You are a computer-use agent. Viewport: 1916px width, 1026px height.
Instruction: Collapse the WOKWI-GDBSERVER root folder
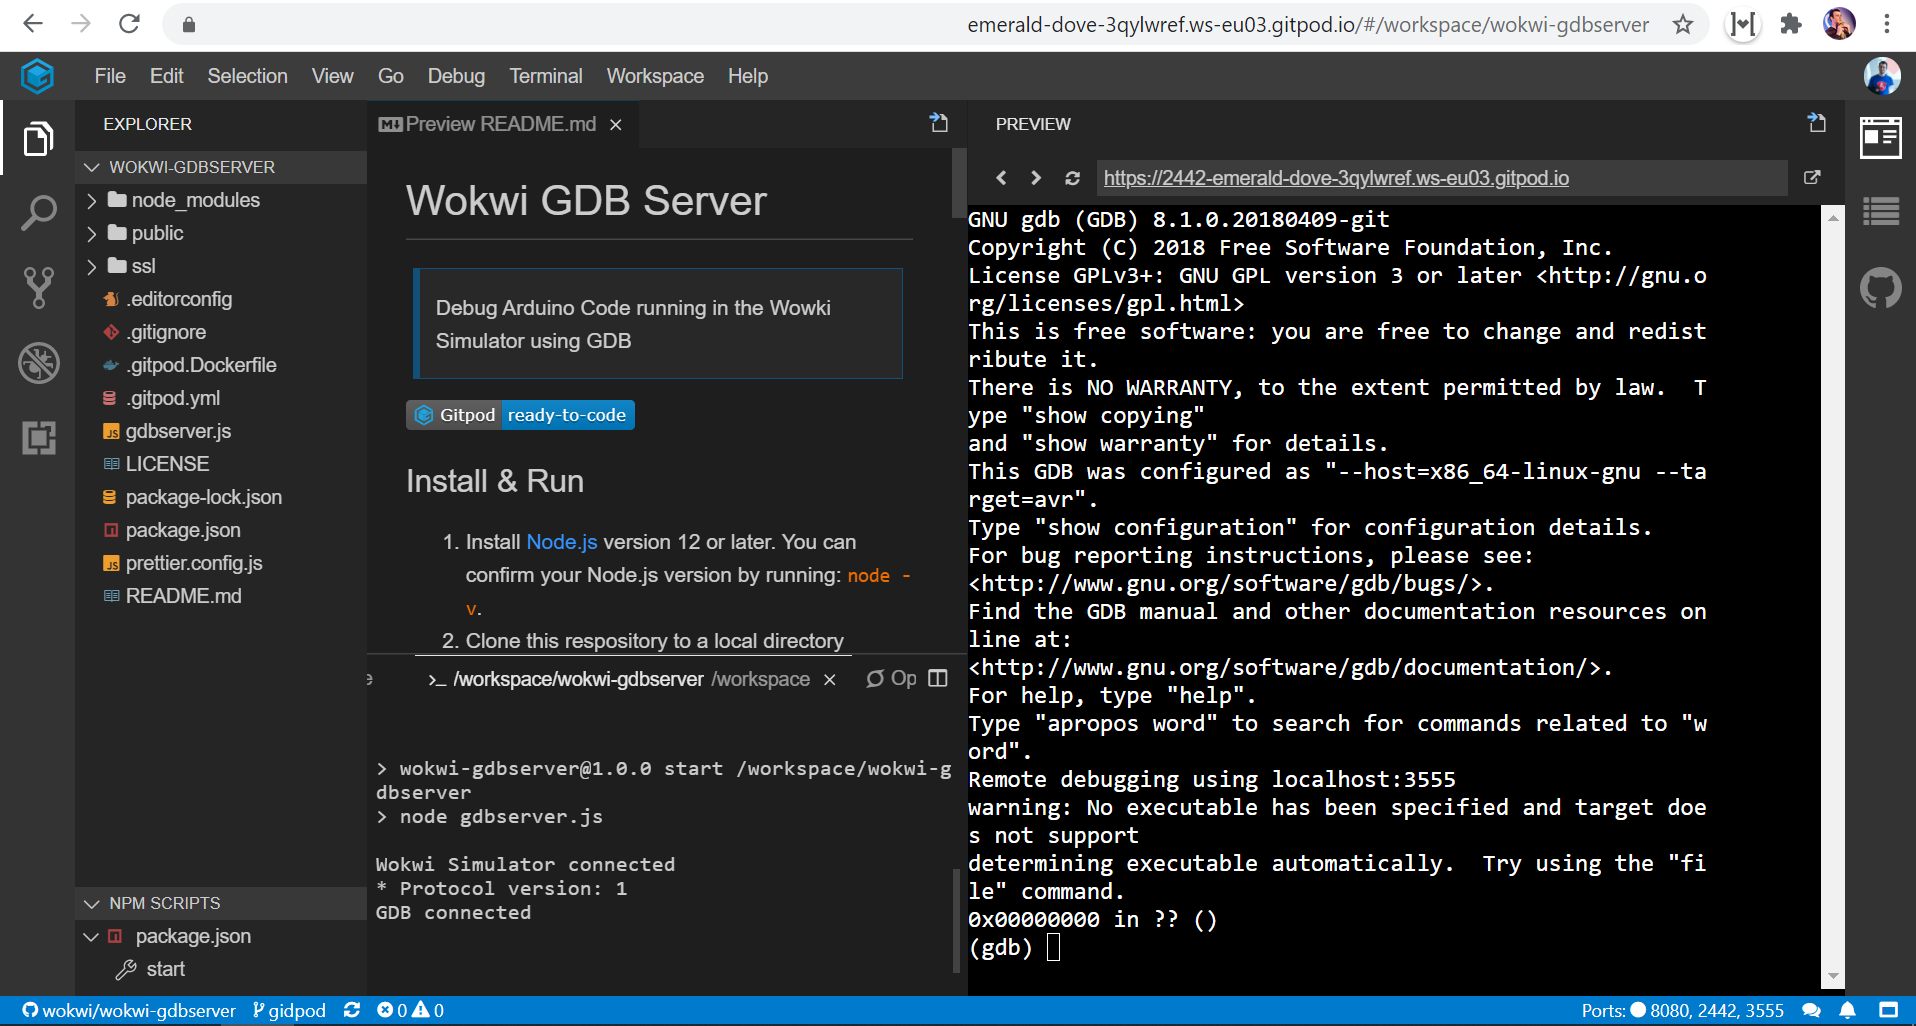(x=92, y=167)
